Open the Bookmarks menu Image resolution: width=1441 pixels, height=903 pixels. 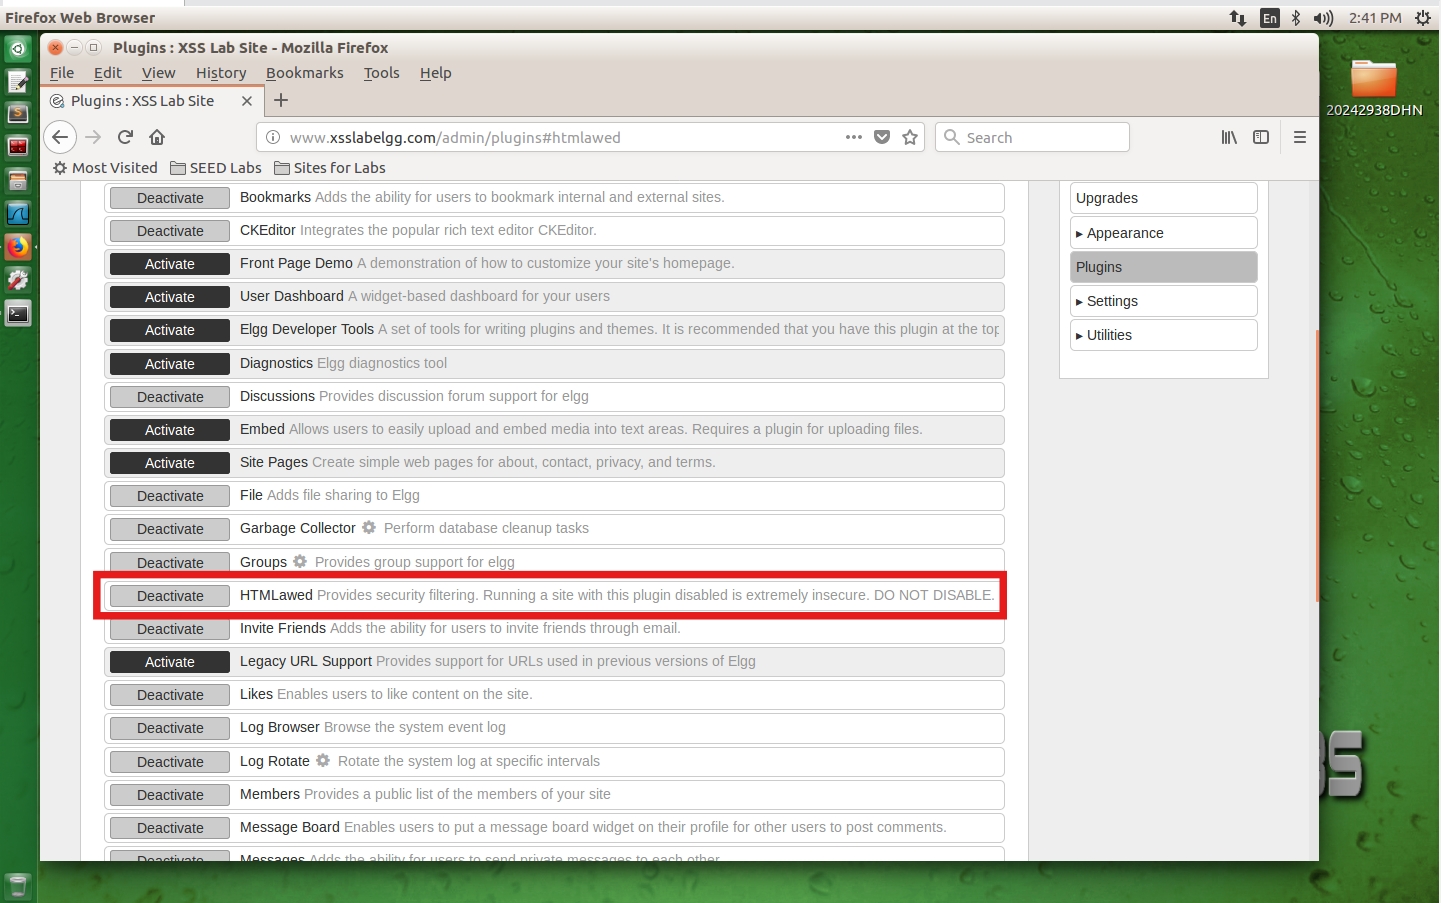click(x=305, y=73)
